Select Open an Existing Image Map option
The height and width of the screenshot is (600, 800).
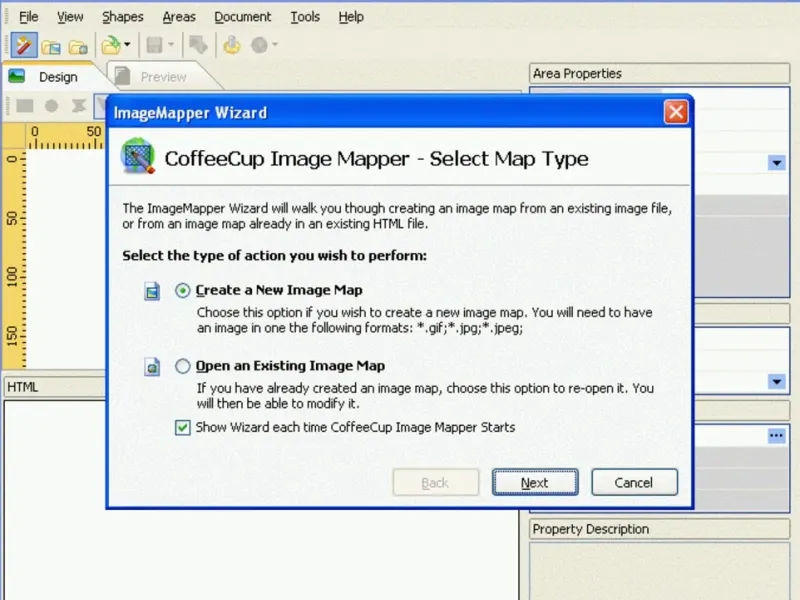[183, 366]
